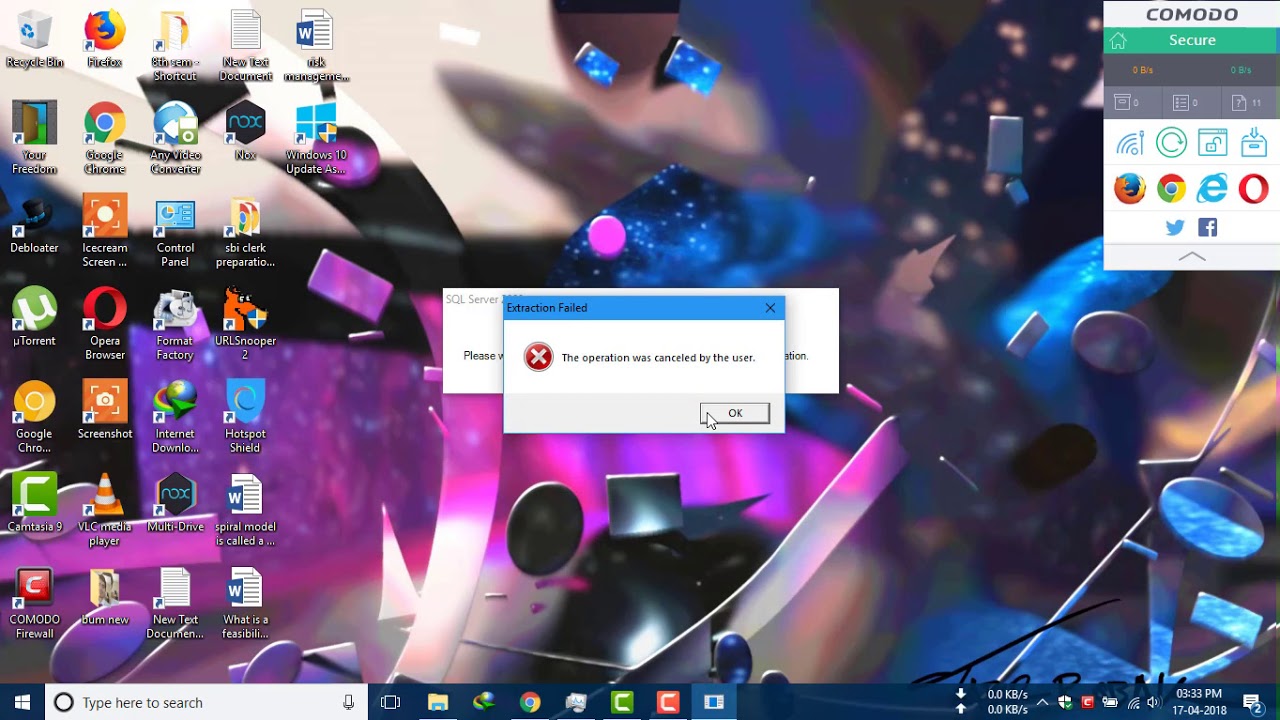Image resolution: width=1280 pixels, height=720 pixels.
Task: Click the Windows Start button
Action: [23, 702]
